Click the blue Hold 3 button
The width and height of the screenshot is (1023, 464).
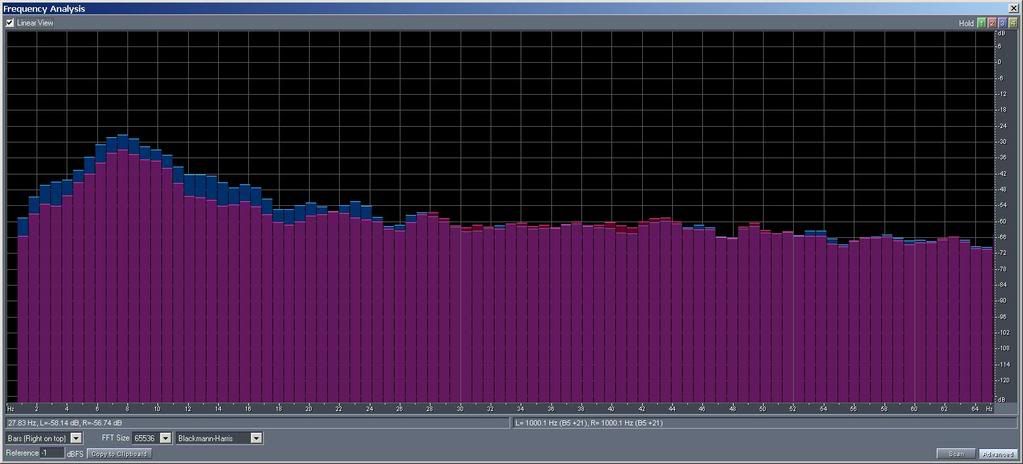[x=1002, y=23]
